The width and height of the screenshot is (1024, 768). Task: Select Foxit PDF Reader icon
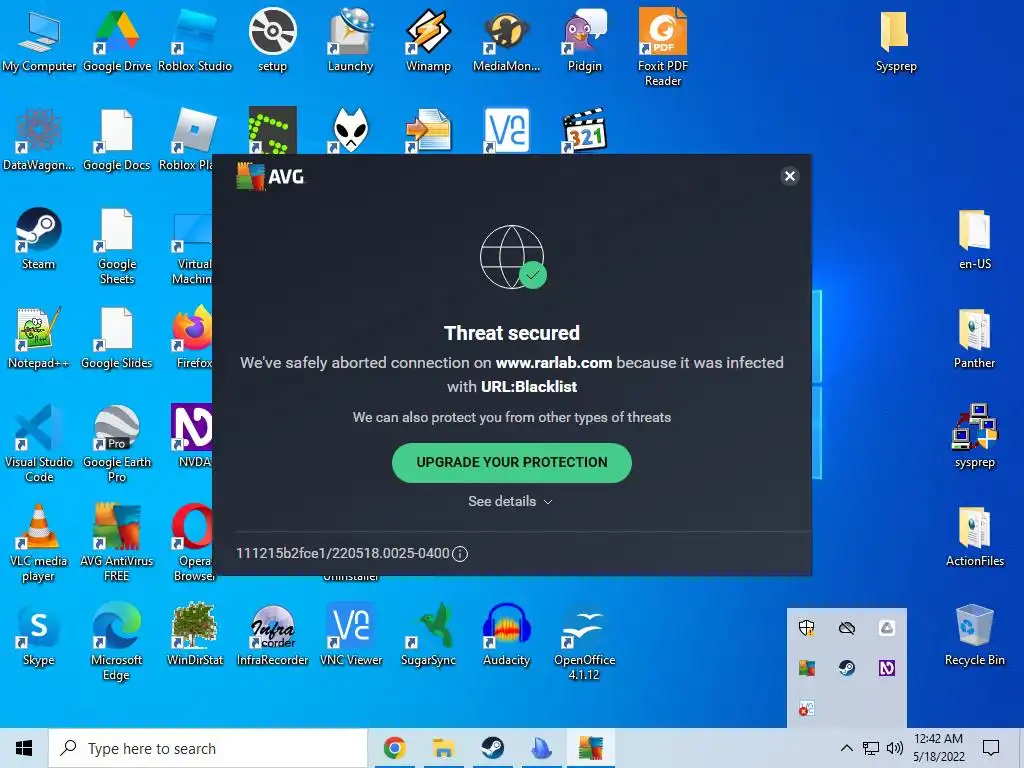[x=663, y=48]
